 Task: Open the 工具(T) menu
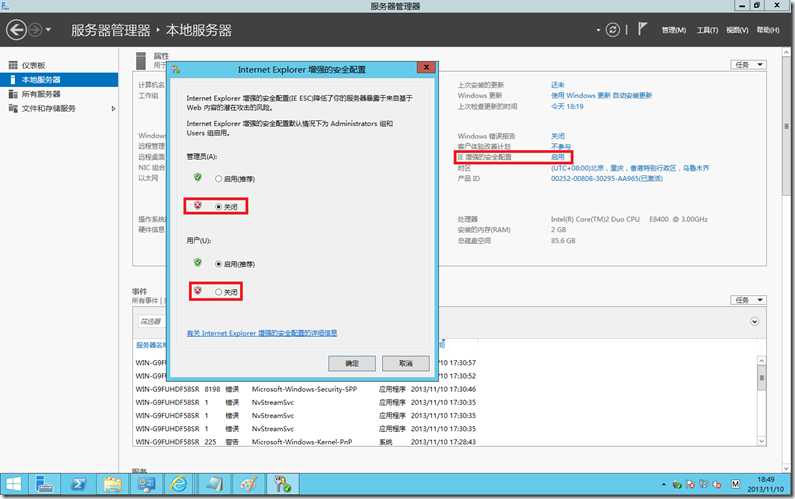pyautogui.click(x=707, y=30)
